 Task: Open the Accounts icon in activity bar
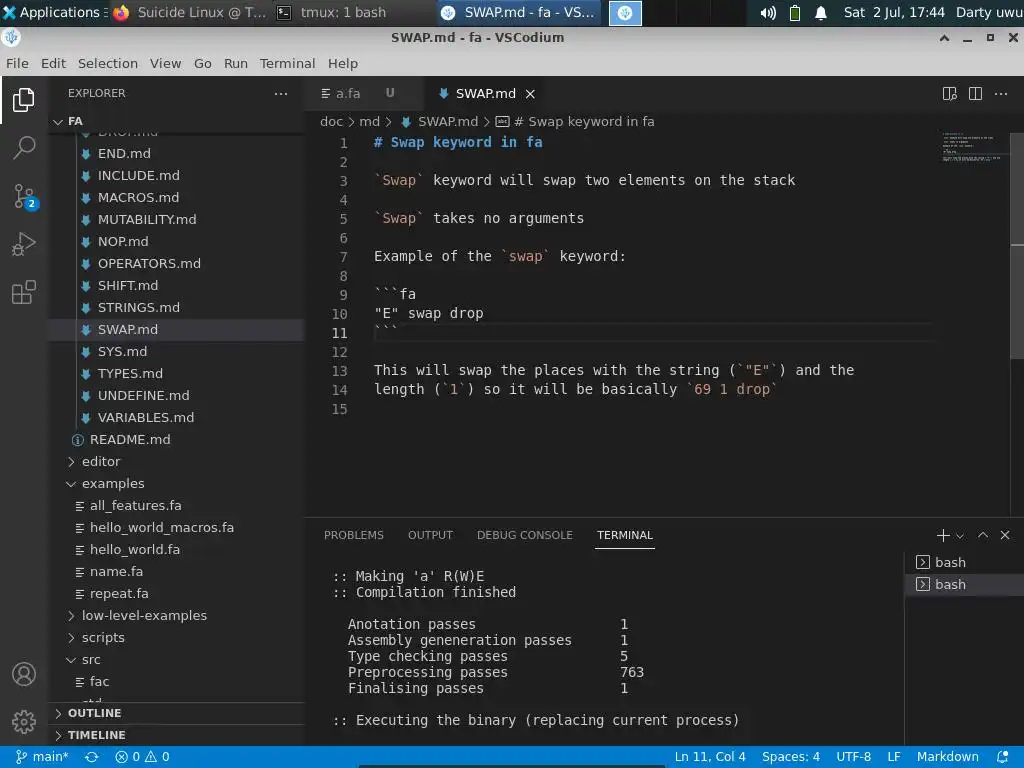coord(24,674)
